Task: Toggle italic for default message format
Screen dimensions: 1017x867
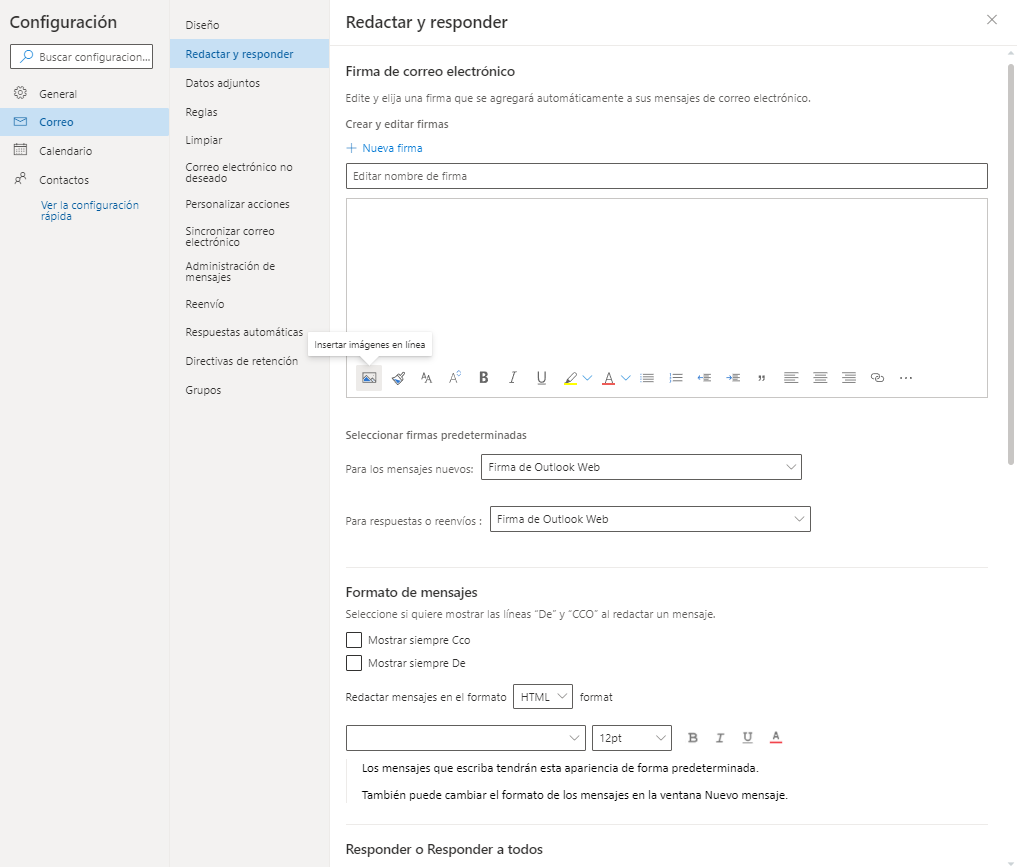Action: [x=720, y=737]
